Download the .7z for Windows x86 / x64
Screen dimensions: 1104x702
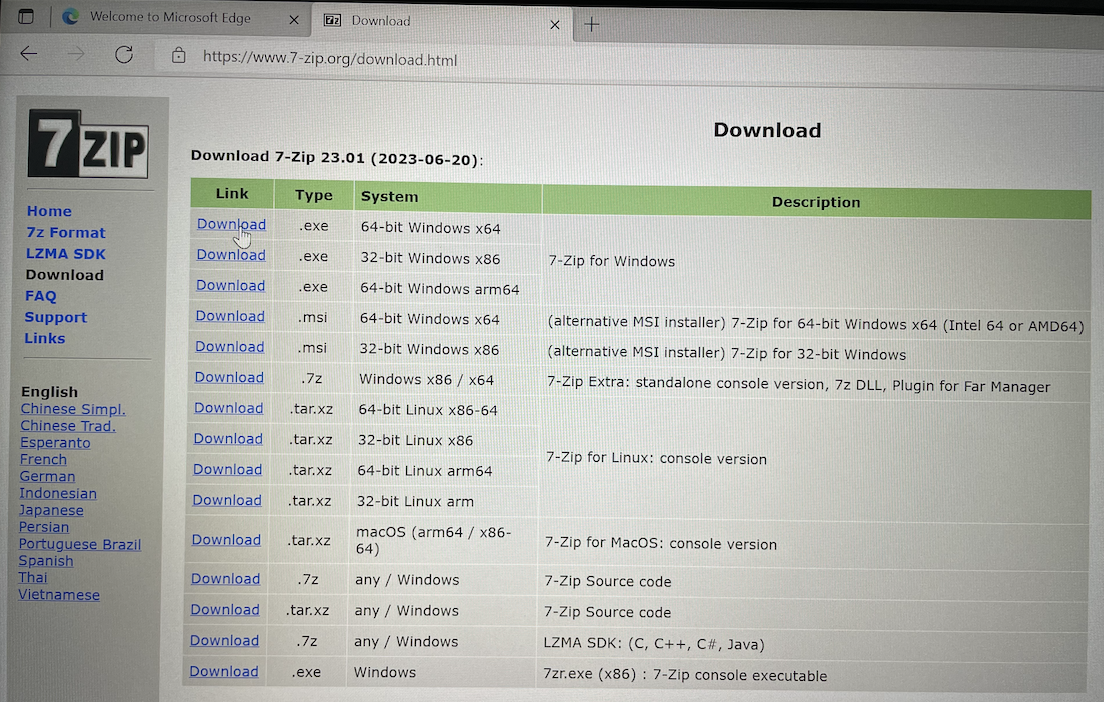click(x=229, y=377)
